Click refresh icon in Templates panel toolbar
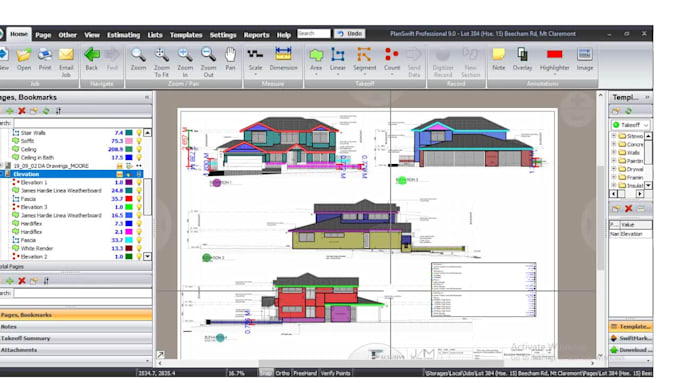Image resolution: width=680 pixels, height=383 pixels. tap(628, 111)
